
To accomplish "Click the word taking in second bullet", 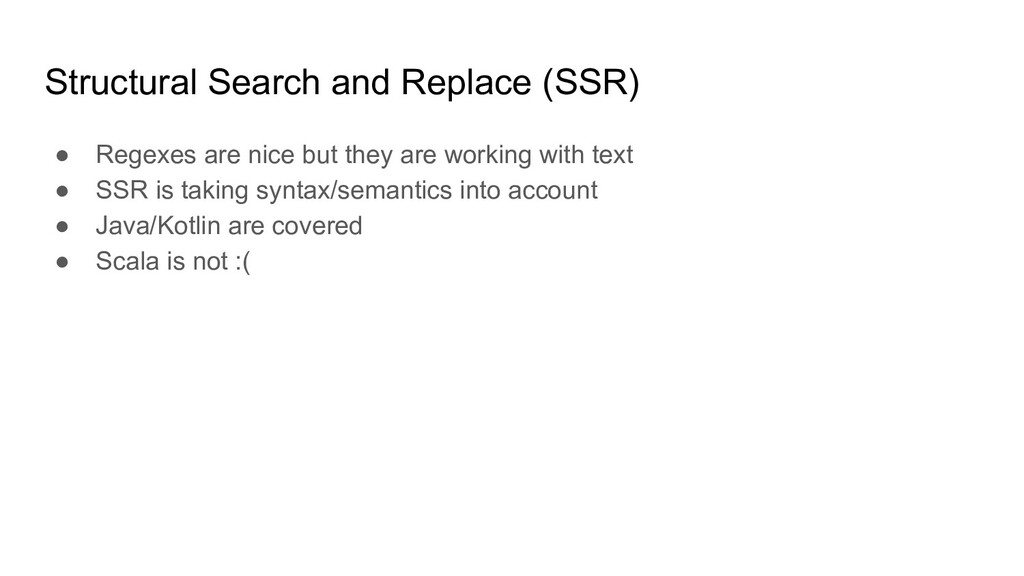I will pos(215,191).
